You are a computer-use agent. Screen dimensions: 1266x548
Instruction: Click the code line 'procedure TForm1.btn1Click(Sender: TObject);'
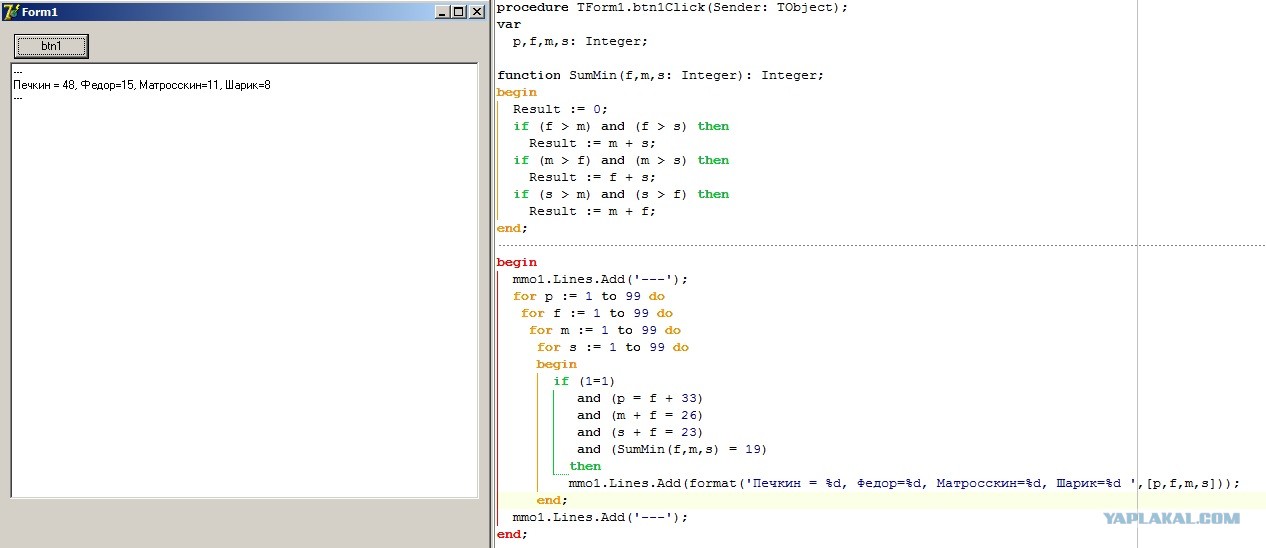672,7
